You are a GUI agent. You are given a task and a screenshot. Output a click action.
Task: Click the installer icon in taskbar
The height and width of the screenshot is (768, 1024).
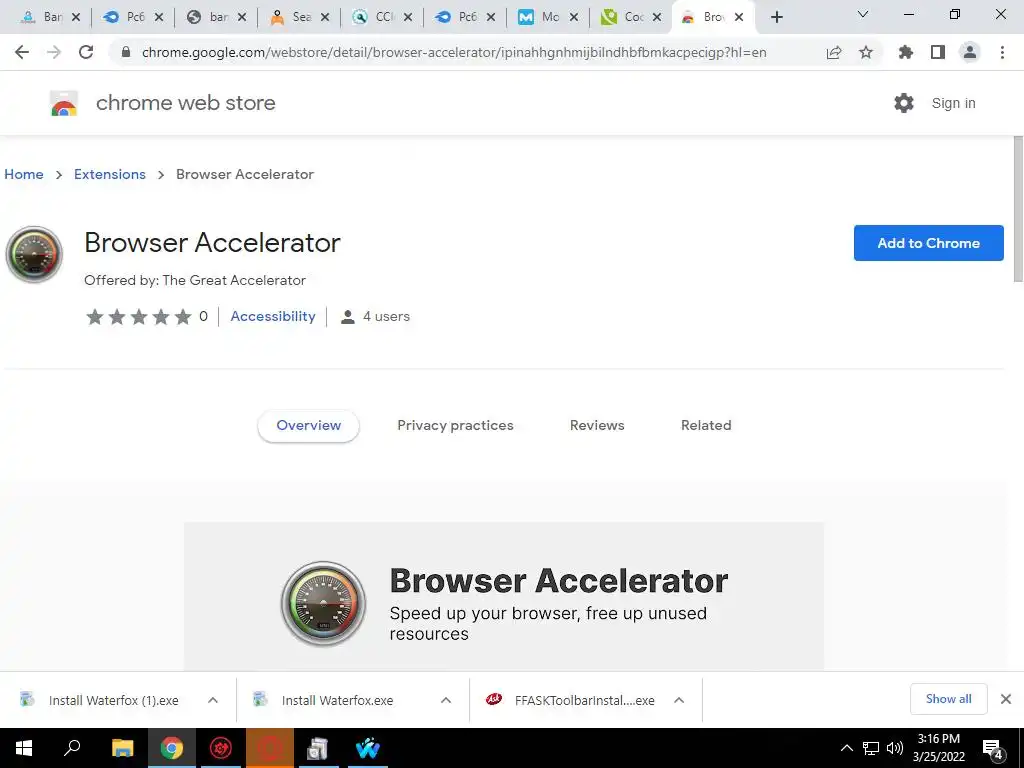(318, 748)
